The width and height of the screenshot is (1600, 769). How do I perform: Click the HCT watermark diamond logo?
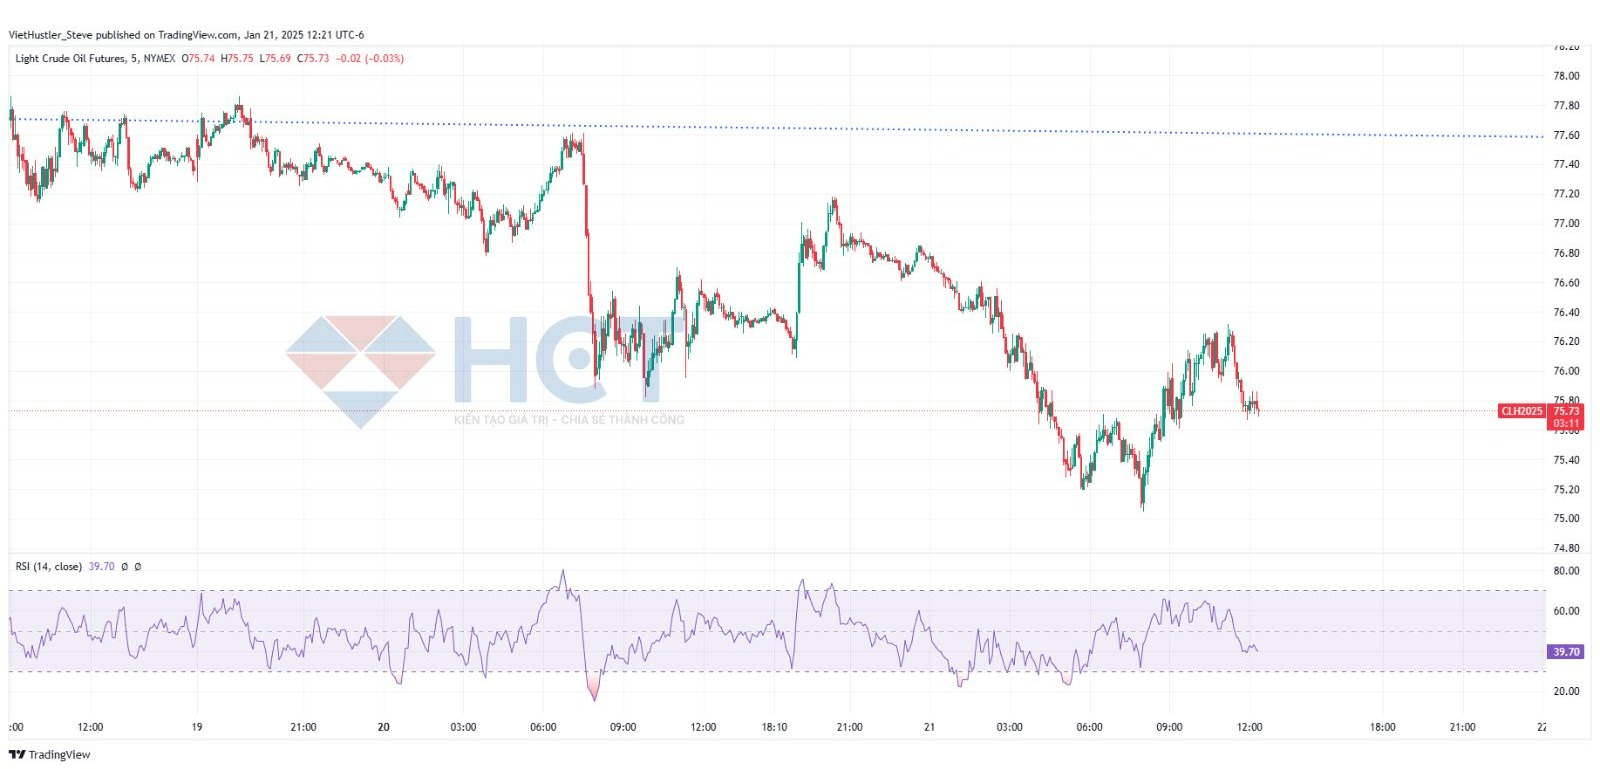click(x=360, y=371)
